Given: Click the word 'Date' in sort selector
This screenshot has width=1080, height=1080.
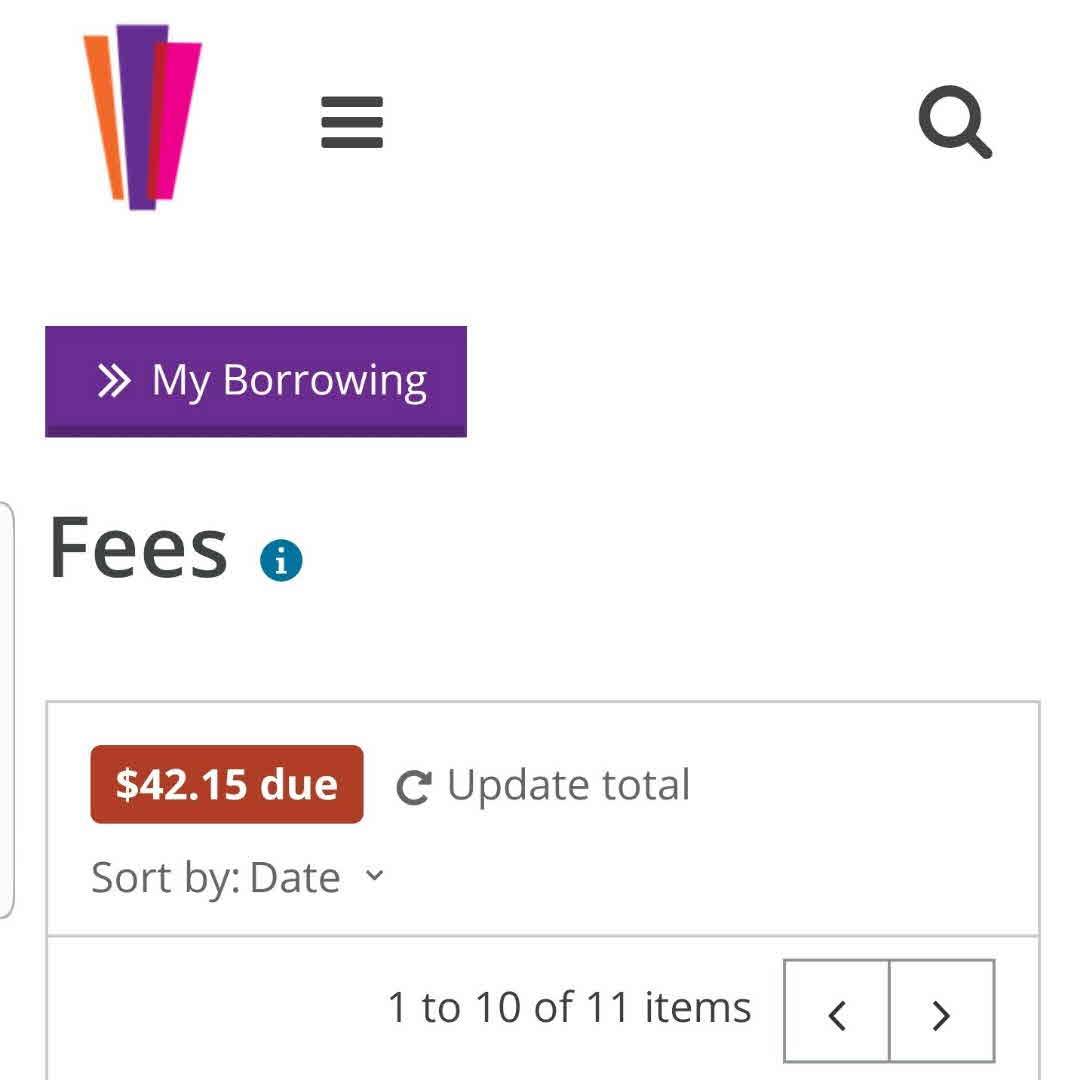Looking at the screenshot, I should [x=295, y=878].
